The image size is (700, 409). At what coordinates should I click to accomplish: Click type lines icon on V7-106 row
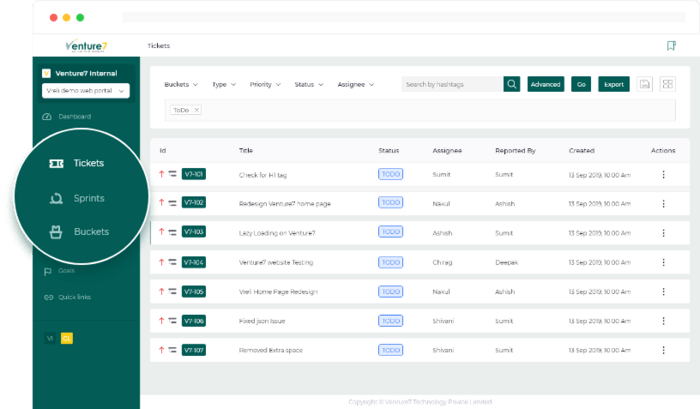coord(172,321)
